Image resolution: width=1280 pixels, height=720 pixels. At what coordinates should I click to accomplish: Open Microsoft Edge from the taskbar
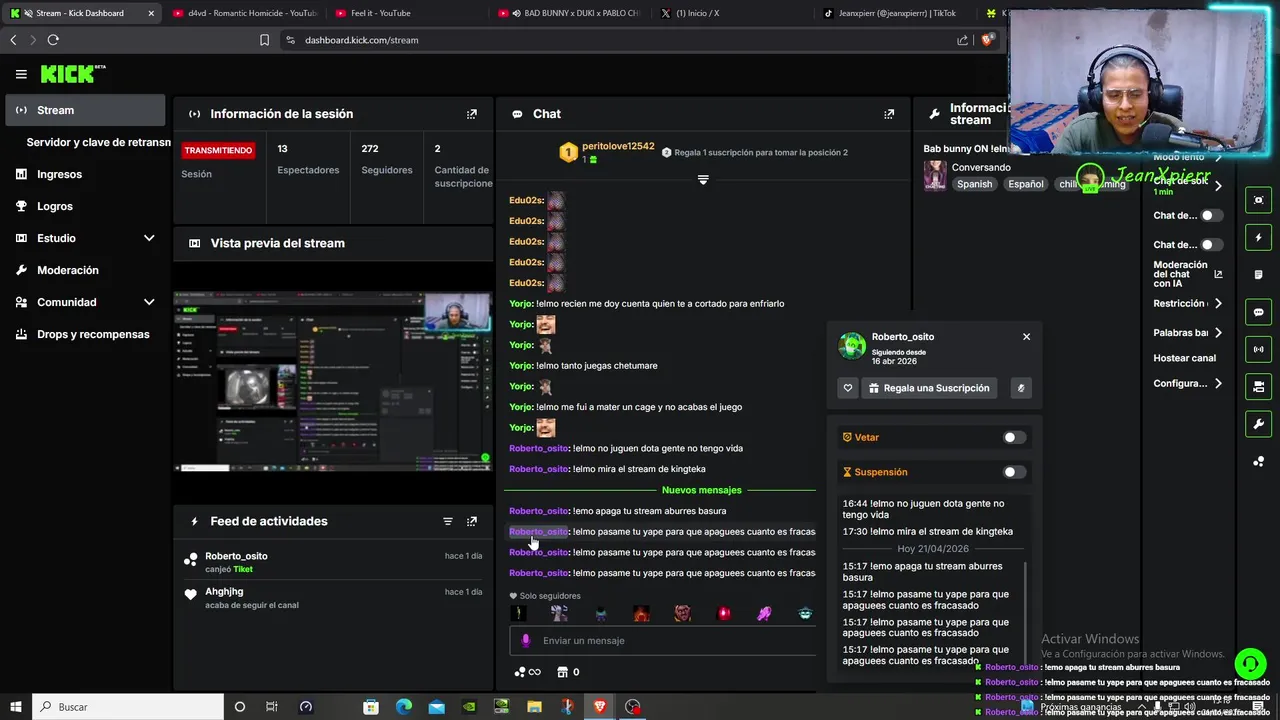coord(404,707)
